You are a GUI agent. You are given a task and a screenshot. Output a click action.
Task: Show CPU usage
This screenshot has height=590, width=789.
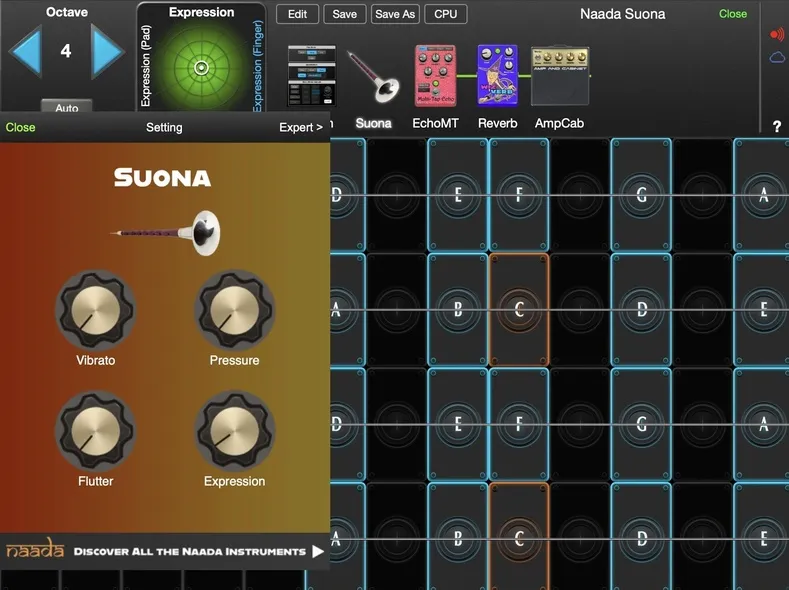point(446,14)
